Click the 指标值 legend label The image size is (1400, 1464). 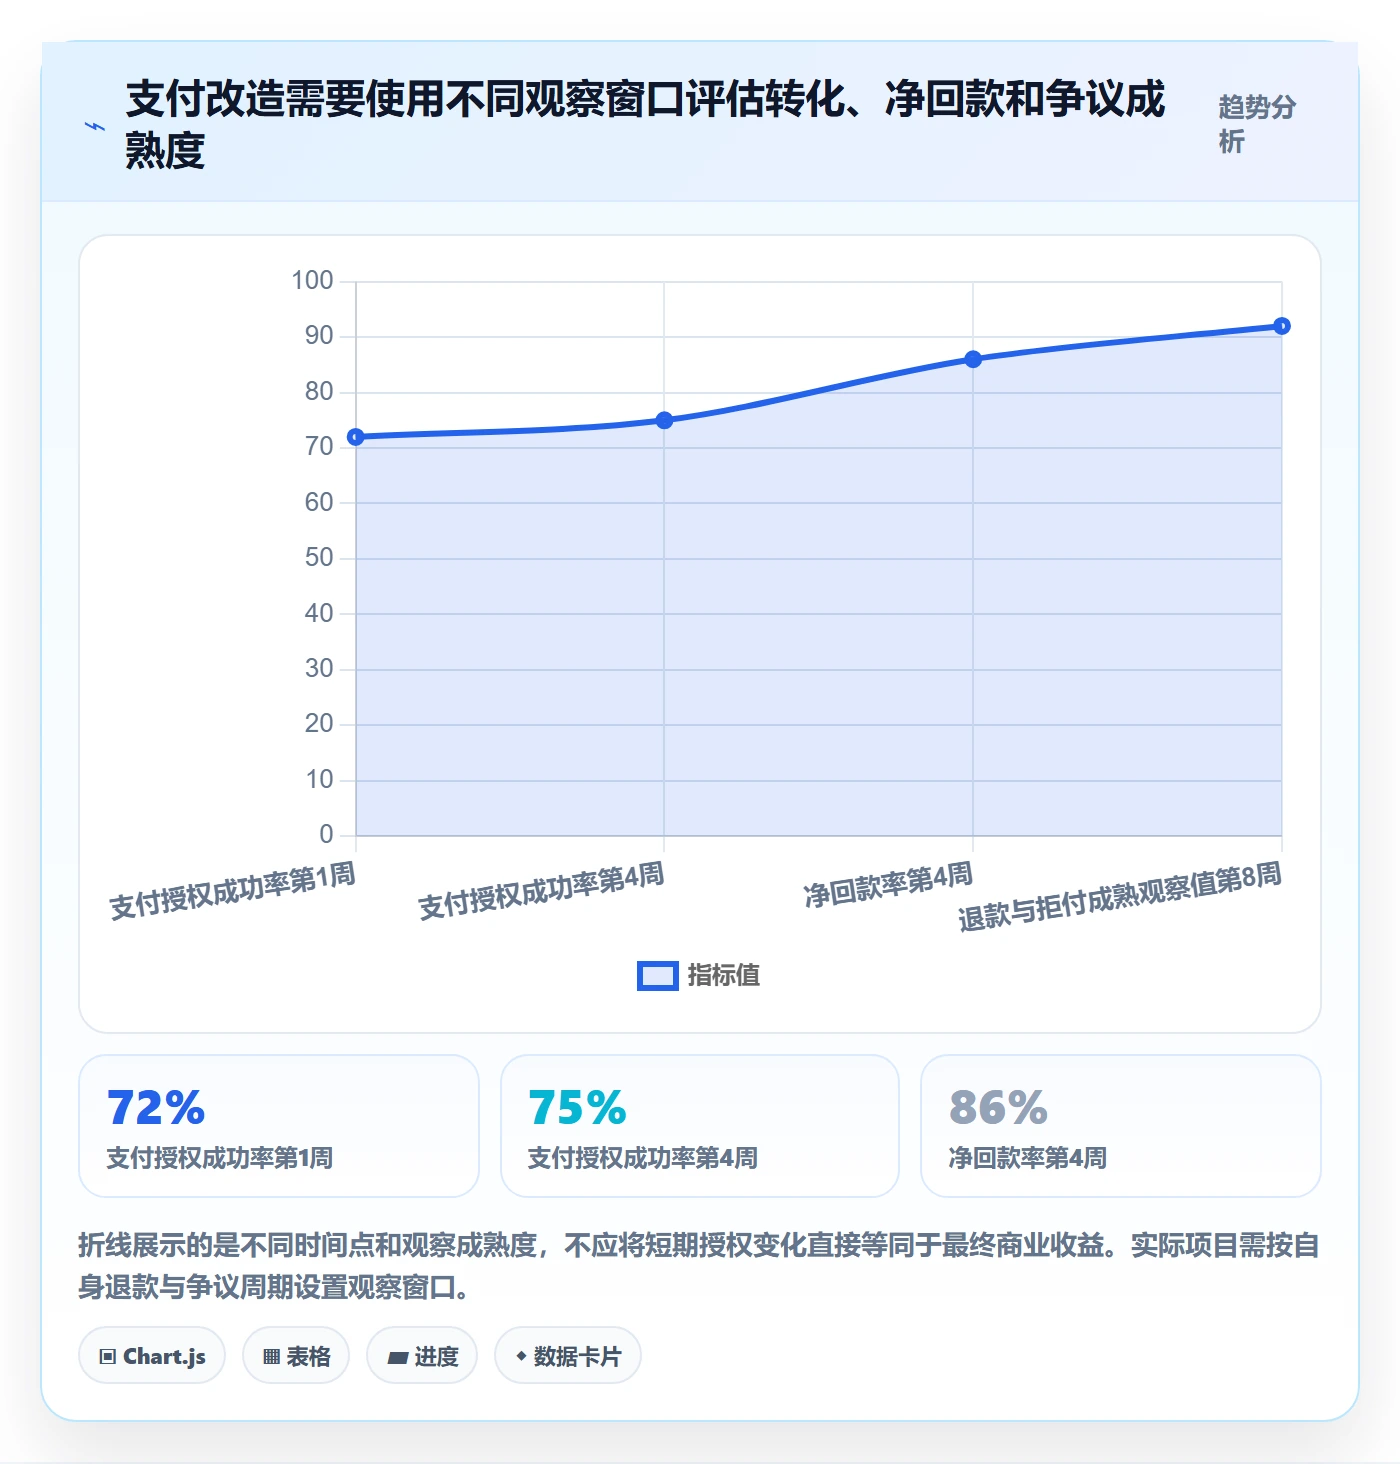click(x=724, y=976)
